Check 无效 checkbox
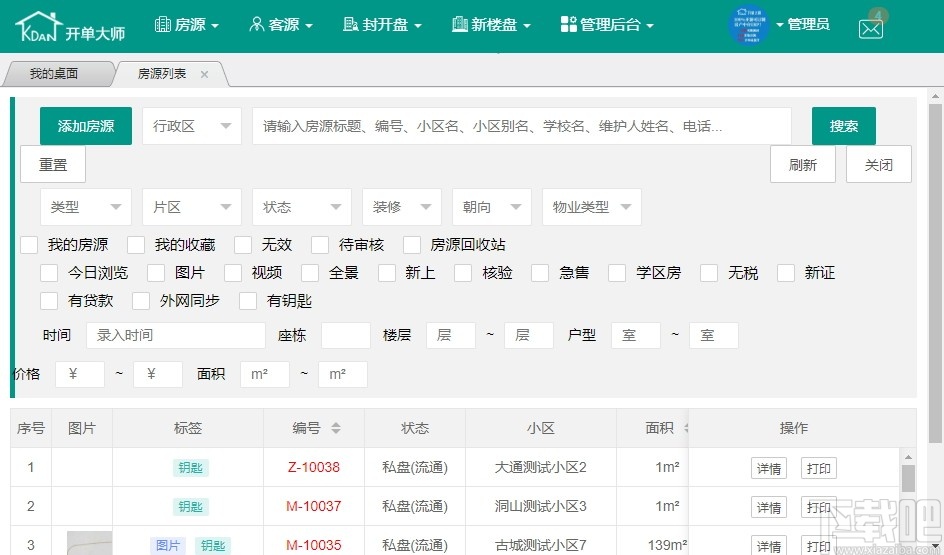944x555 pixels. pos(243,245)
